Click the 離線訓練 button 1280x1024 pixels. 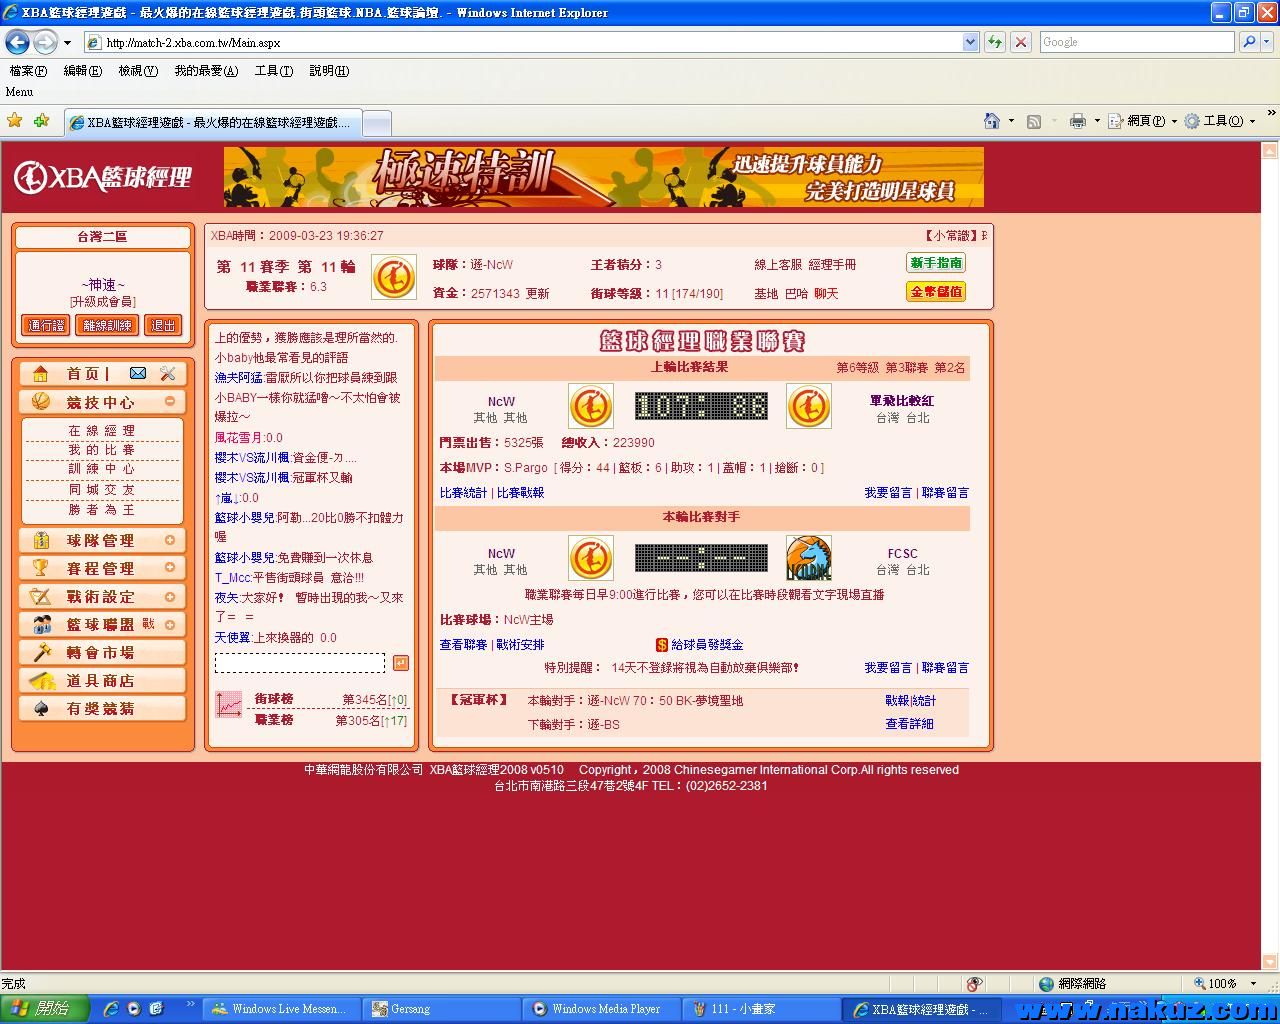tap(107, 325)
